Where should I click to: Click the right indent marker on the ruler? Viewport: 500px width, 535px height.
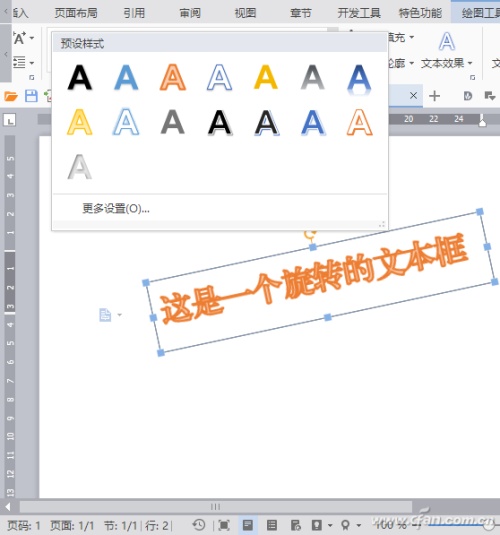(x=482, y=122)
